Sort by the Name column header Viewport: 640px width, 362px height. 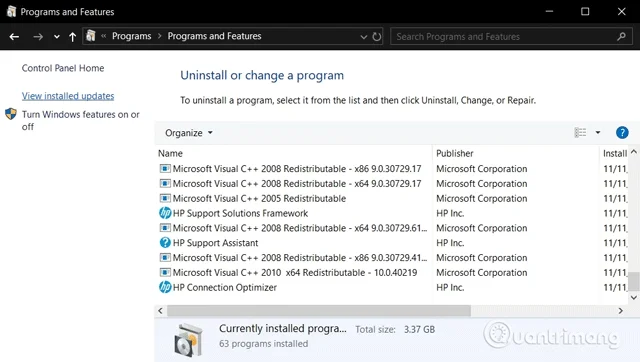click(x=170, y=153)
